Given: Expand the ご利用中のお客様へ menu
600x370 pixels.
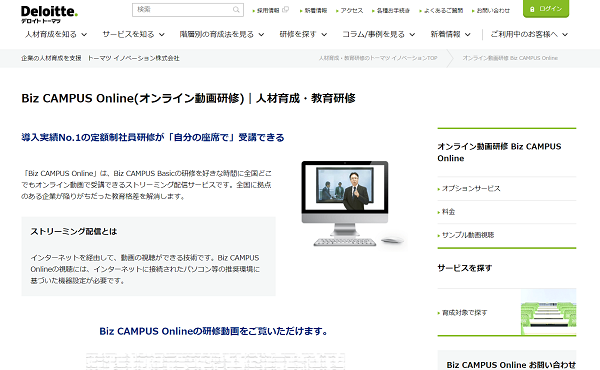Looking at the screenshot, I should click(x=529, y=34).
